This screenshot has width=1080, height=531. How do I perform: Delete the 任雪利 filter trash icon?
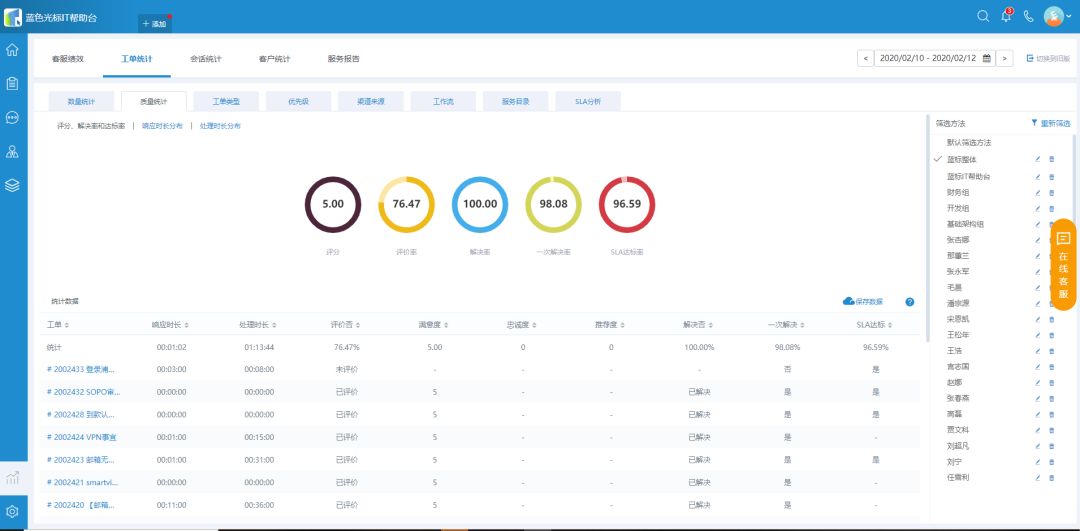coord(1051,477)
